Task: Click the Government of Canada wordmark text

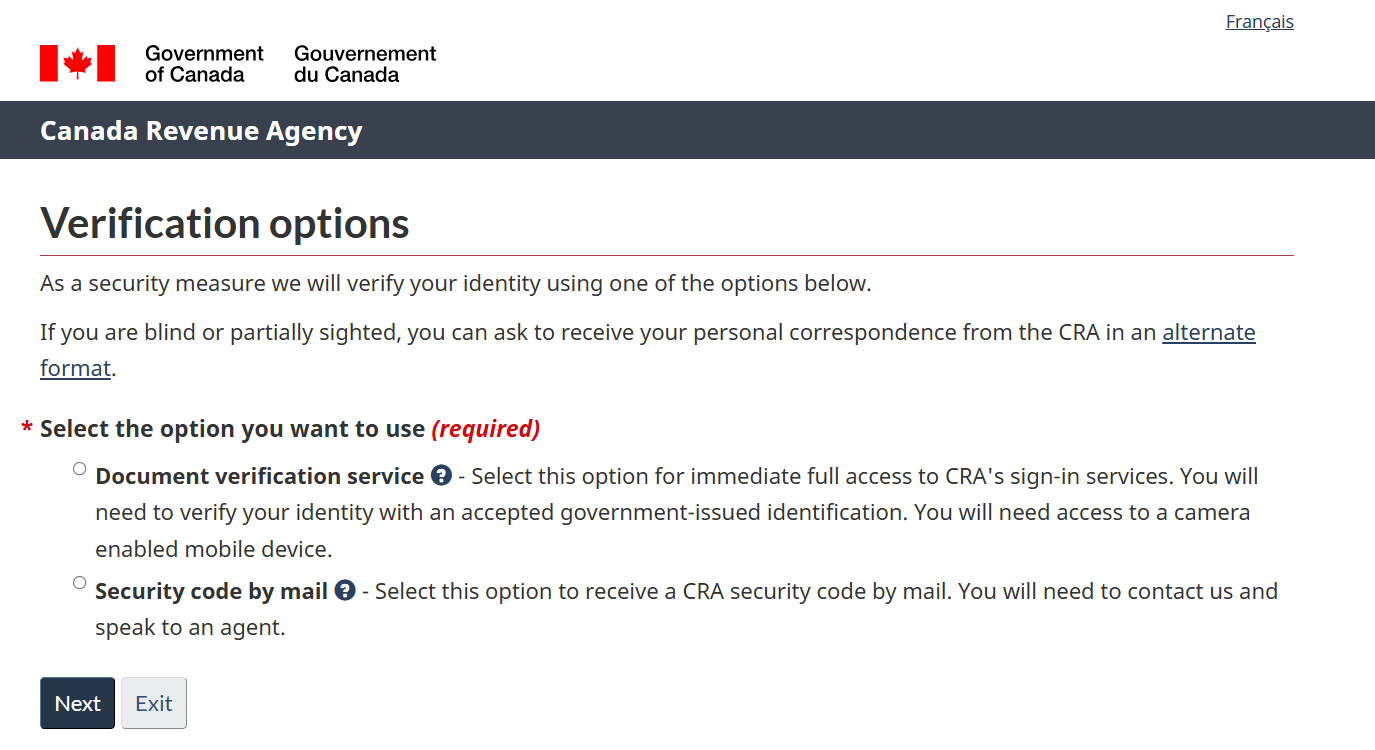Action: (x=204, y=64)
